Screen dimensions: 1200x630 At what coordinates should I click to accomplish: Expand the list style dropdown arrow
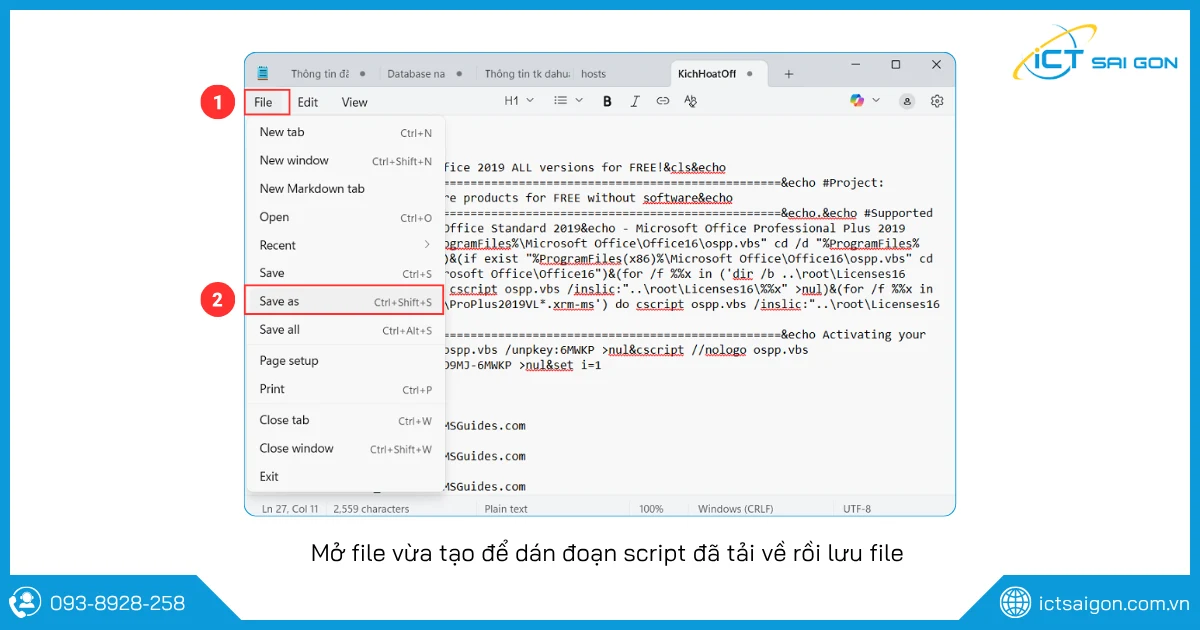point(579,101)
